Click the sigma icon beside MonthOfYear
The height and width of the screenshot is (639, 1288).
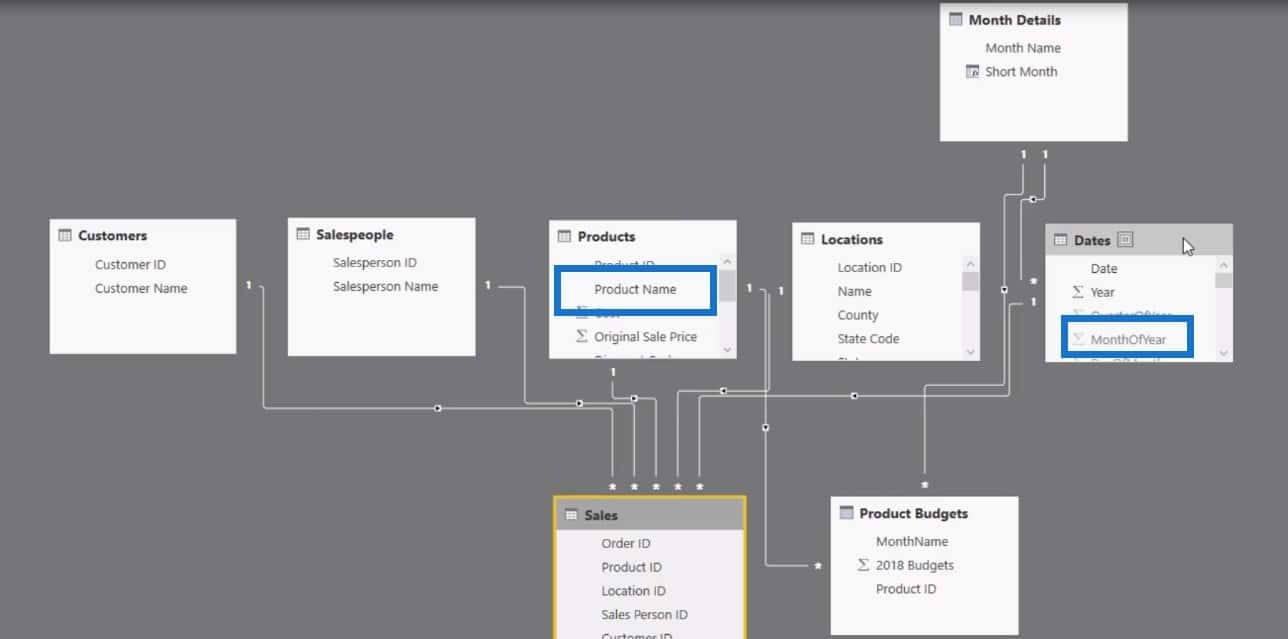point(1078,340)
